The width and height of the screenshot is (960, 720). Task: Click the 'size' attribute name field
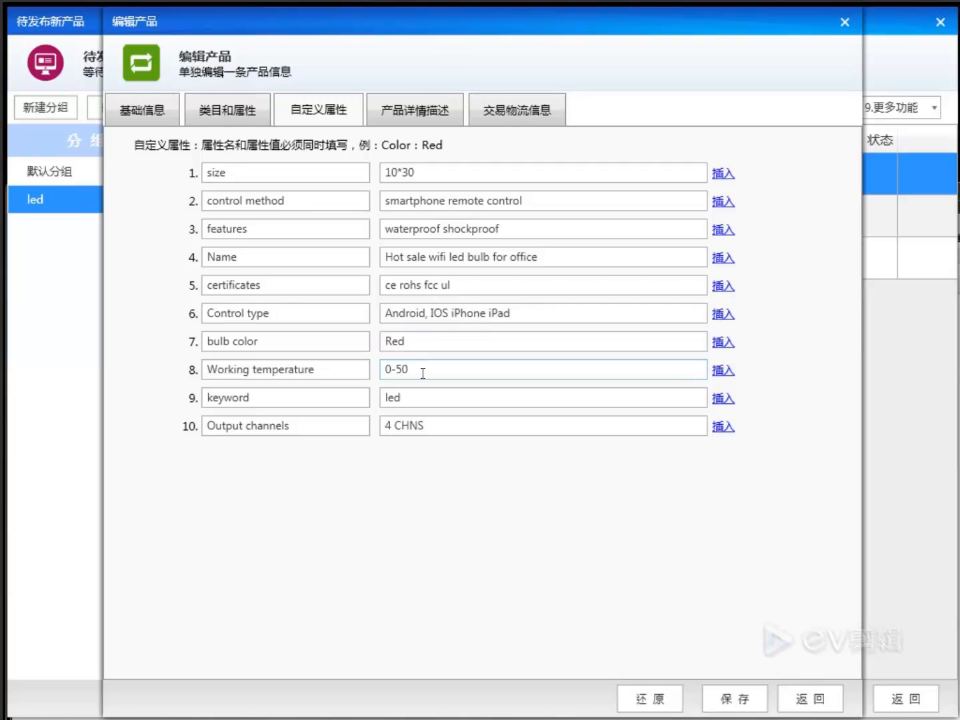285,173
